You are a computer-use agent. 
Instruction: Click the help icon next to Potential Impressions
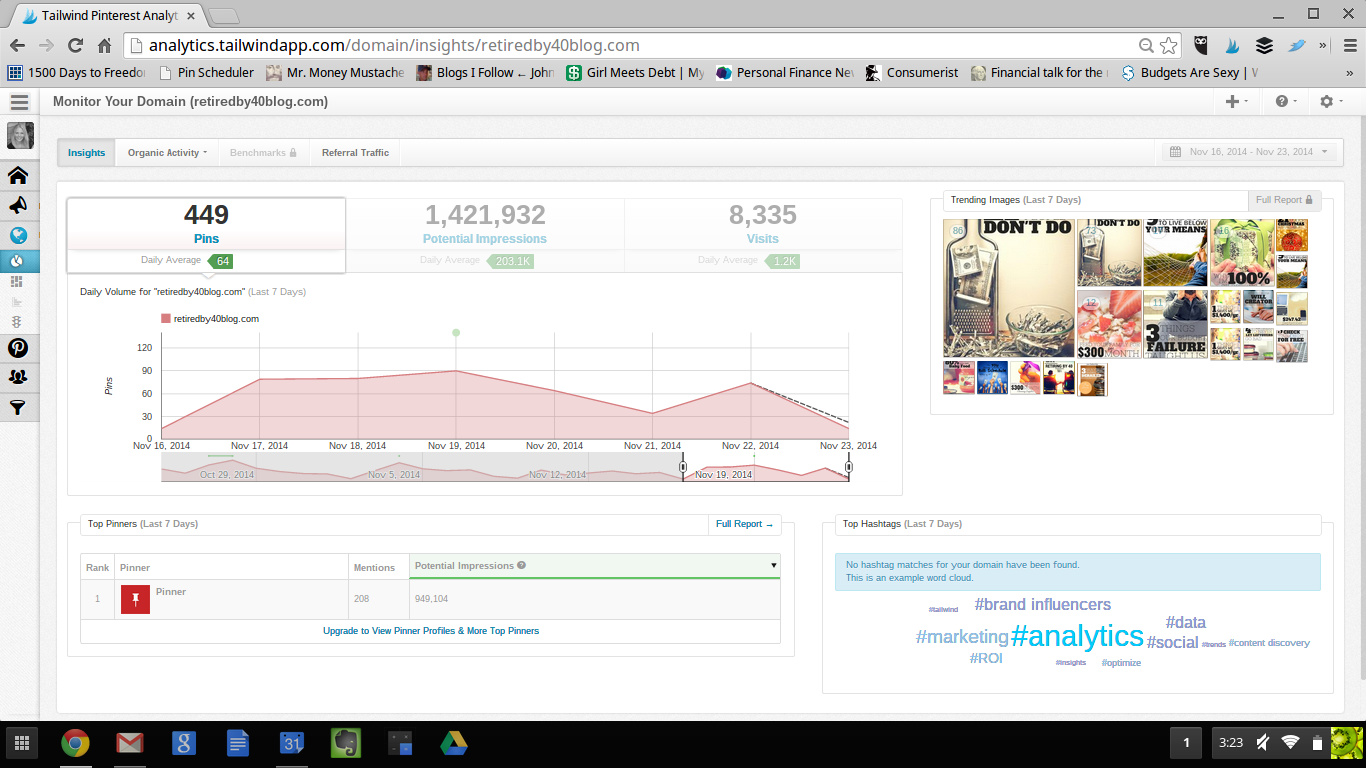[x=522, y=566]
